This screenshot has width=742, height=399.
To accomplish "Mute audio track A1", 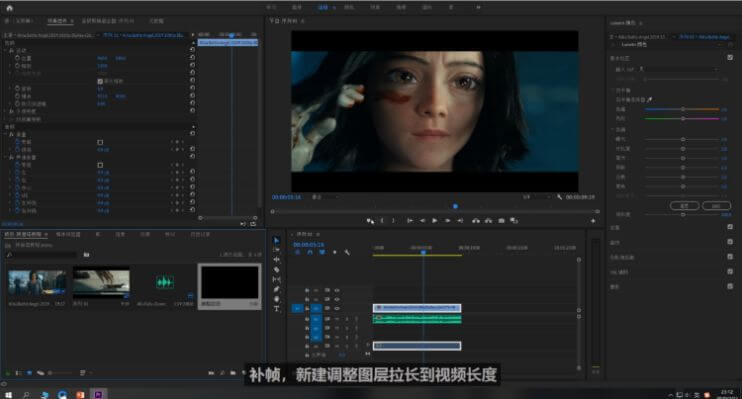I will (x=337, y=319).
